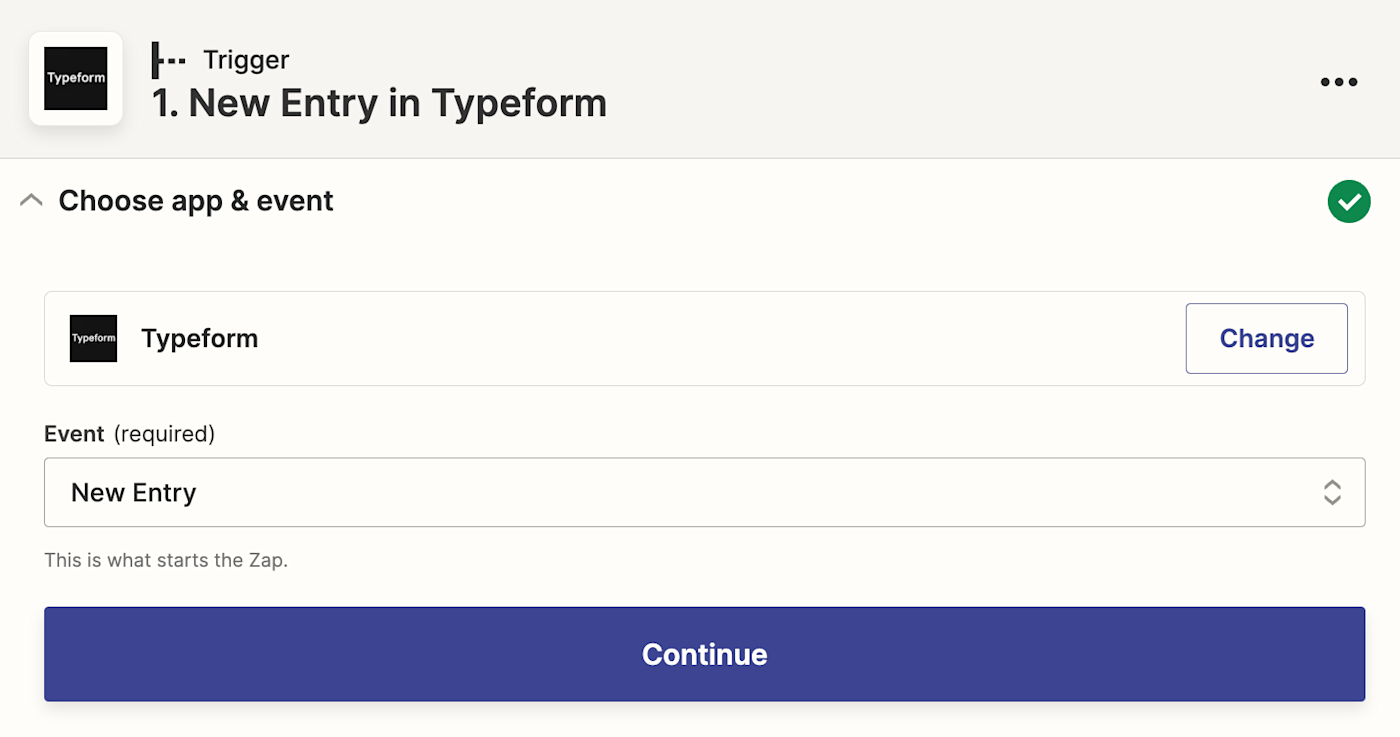Image resolution: width=1400 pixels, height=737 pixels.
Task: Click "This is what starts the Zap." text
Action: (166, 560)
